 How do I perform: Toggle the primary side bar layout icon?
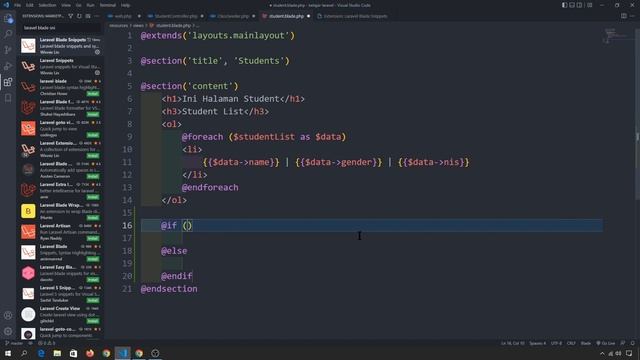pyautogui.click(x=564, y=5)
